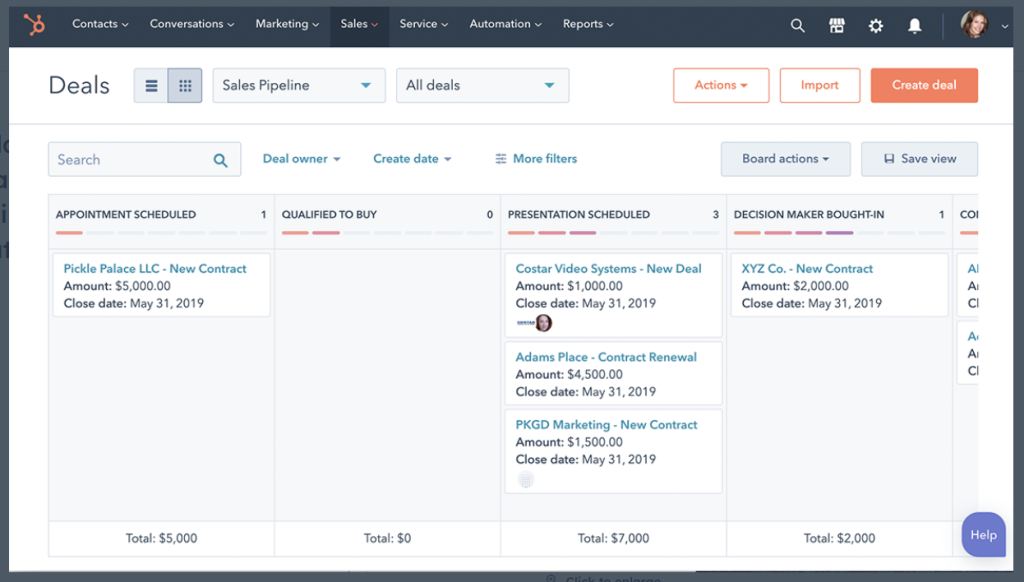Click the search magnifier in the deals search bar

point(220,159)
